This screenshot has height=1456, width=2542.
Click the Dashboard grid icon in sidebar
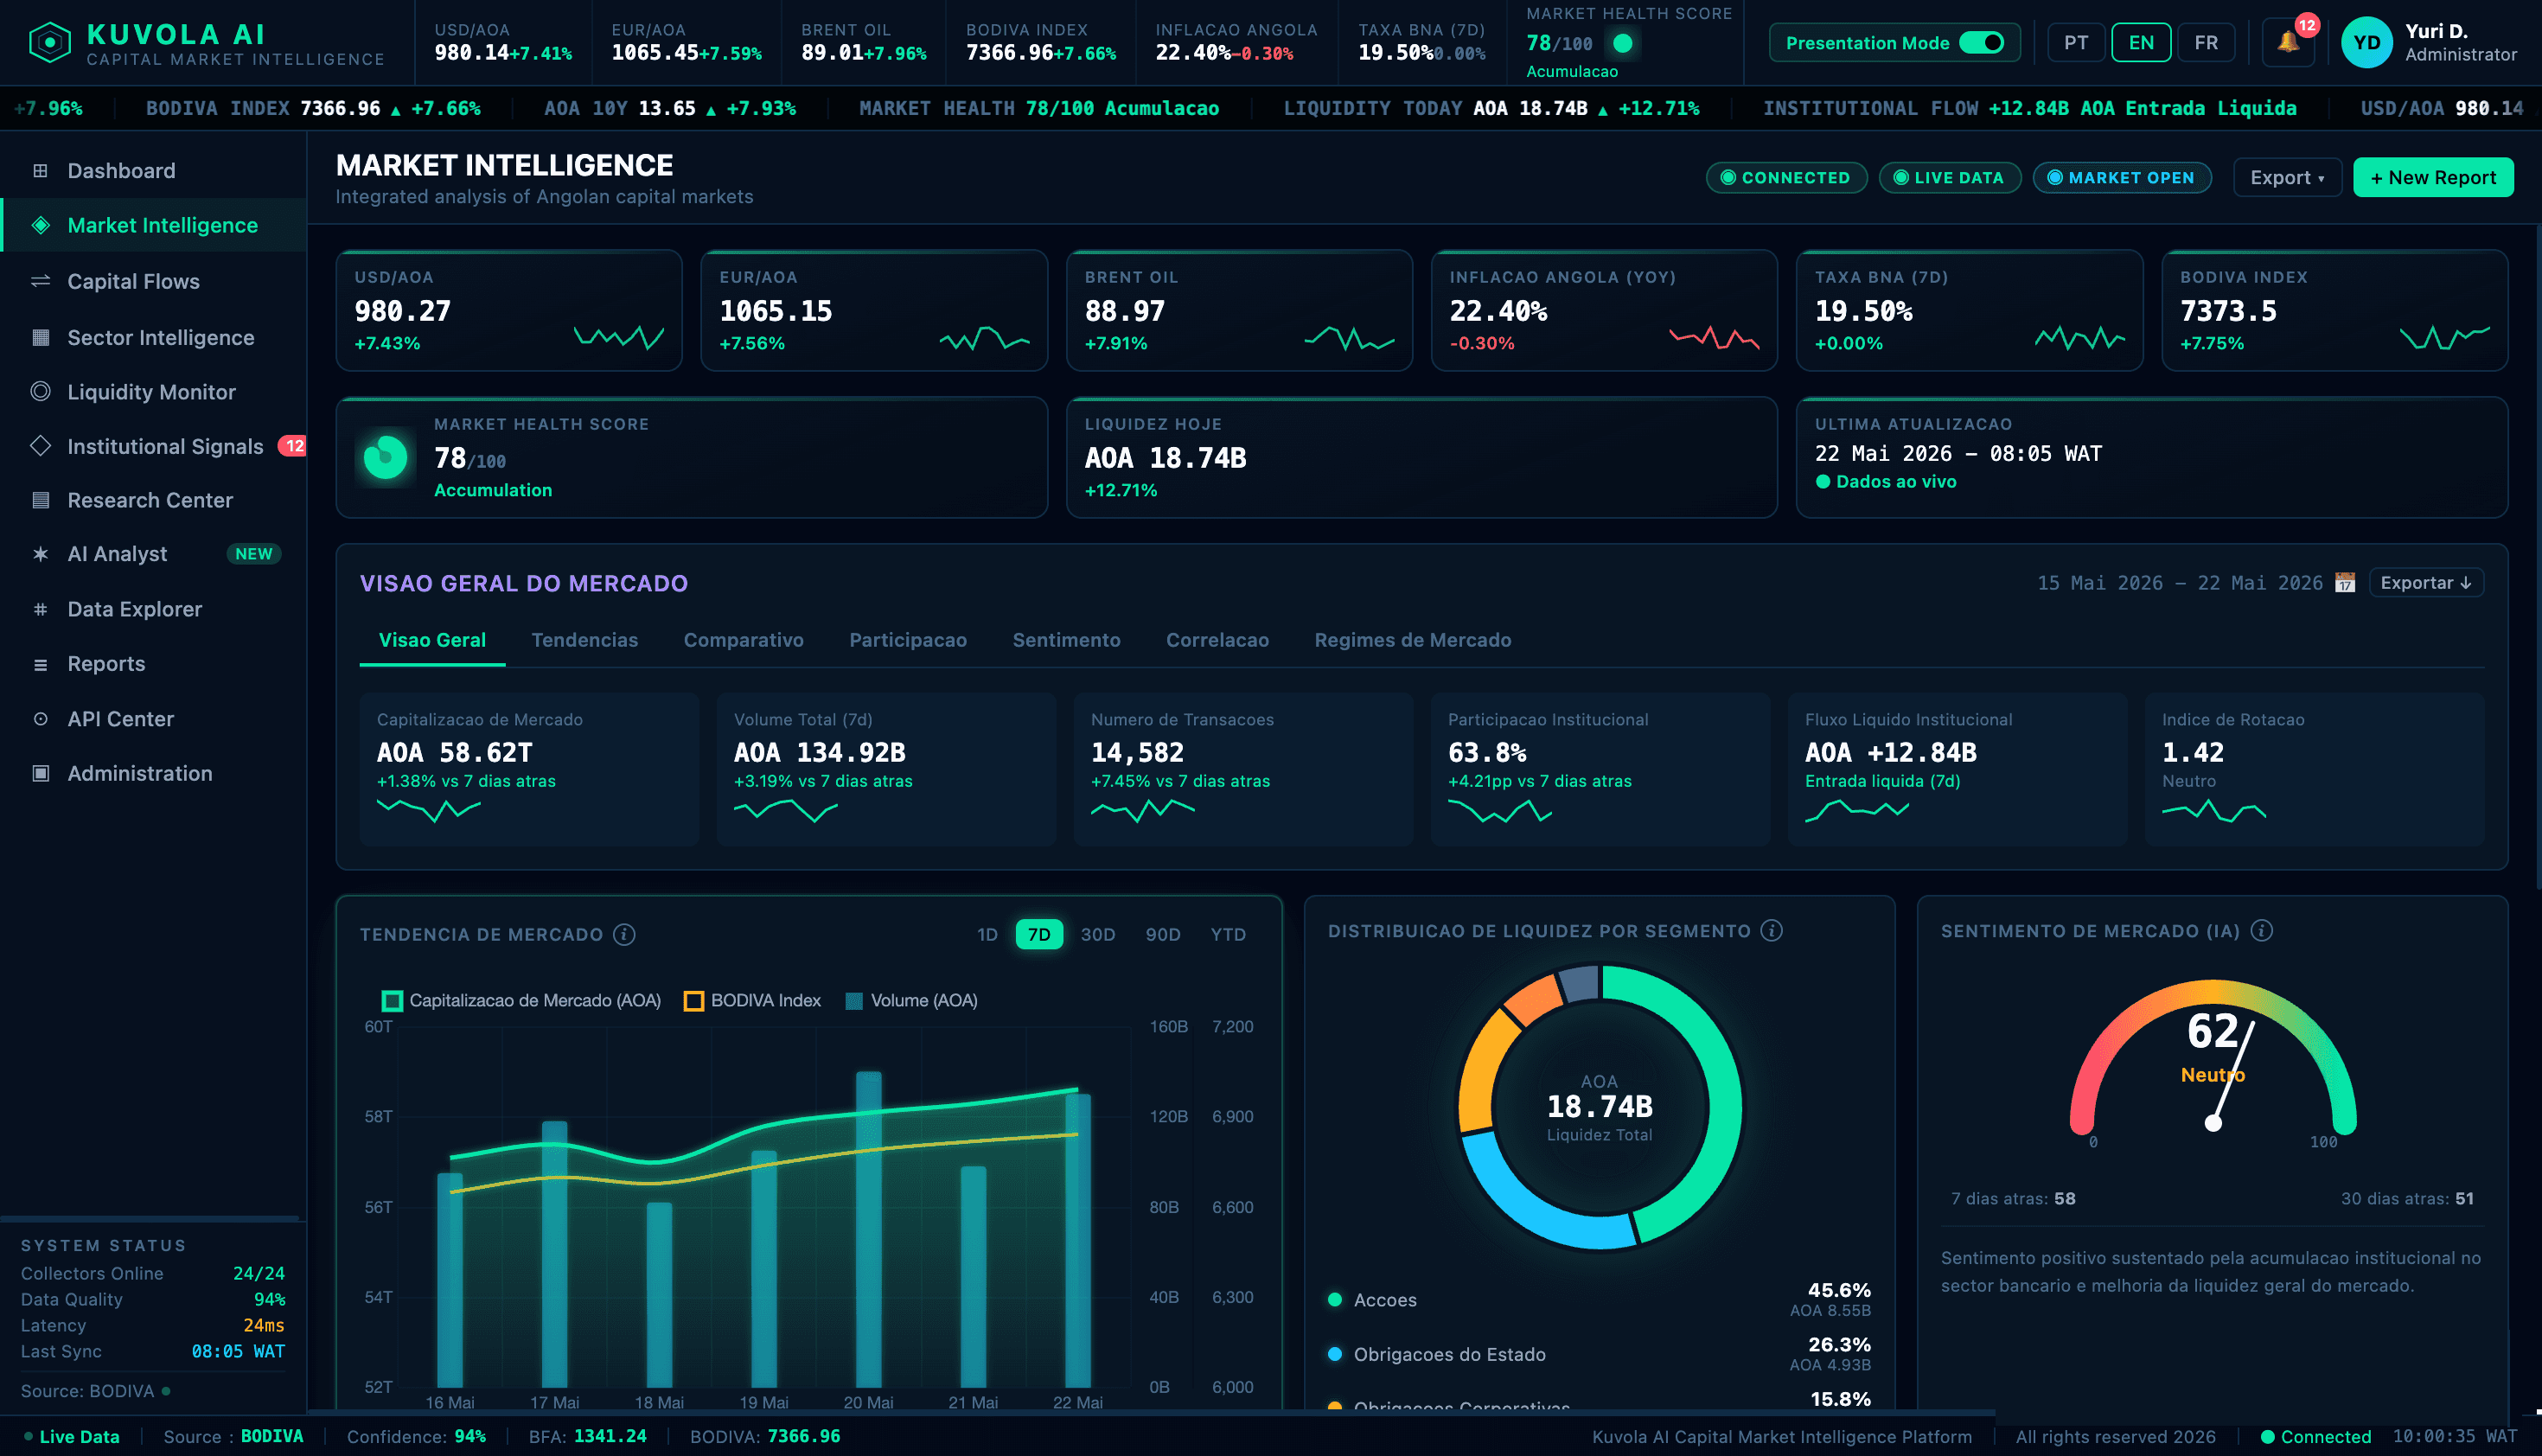(40, 171)
